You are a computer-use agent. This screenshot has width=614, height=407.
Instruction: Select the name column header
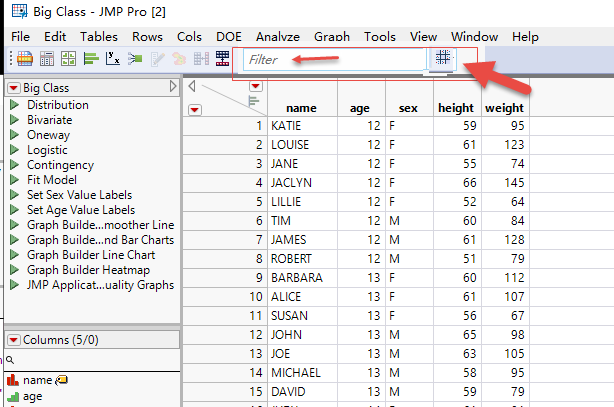click(x=302, y=108)
